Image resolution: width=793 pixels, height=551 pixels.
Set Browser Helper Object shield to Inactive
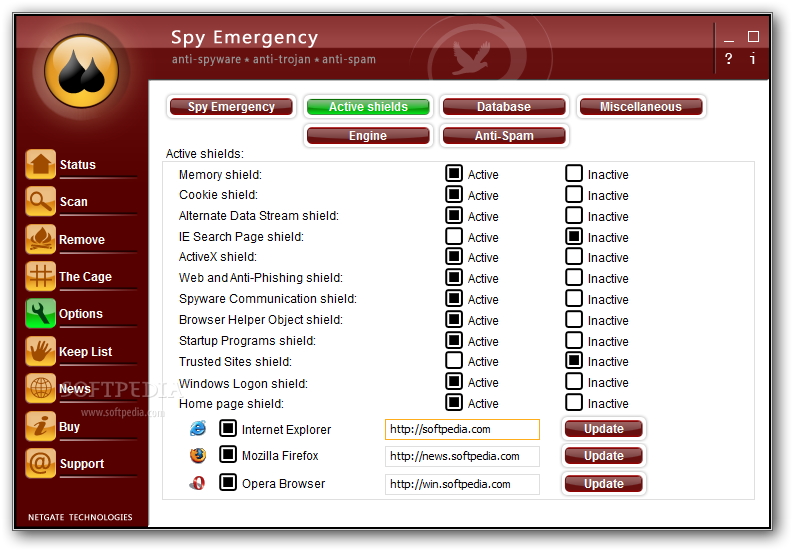point(574,319)
